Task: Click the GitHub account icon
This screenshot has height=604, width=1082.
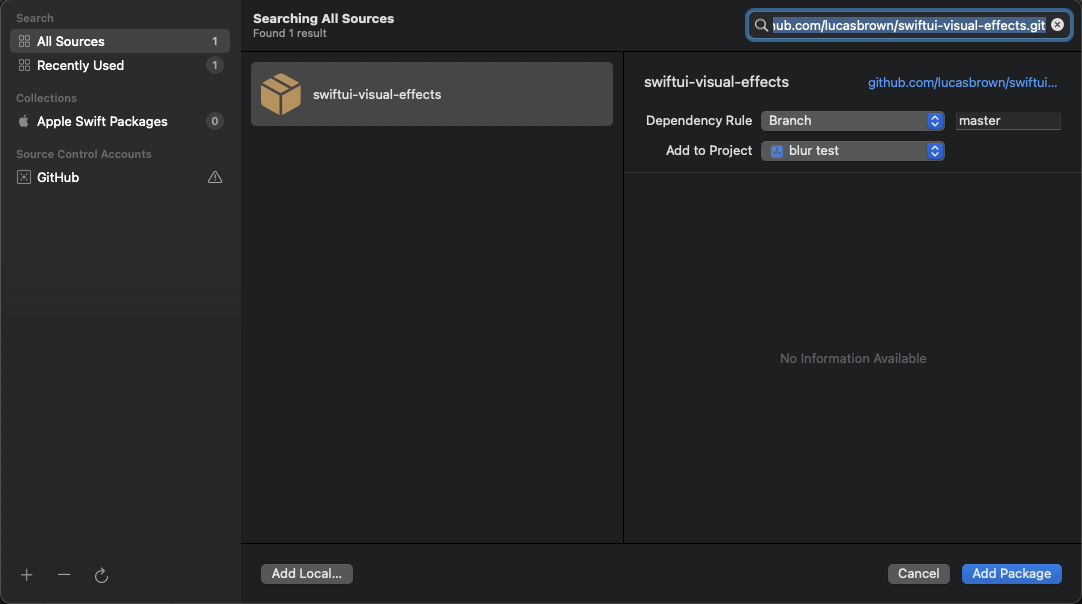Action: pos(24,177)
